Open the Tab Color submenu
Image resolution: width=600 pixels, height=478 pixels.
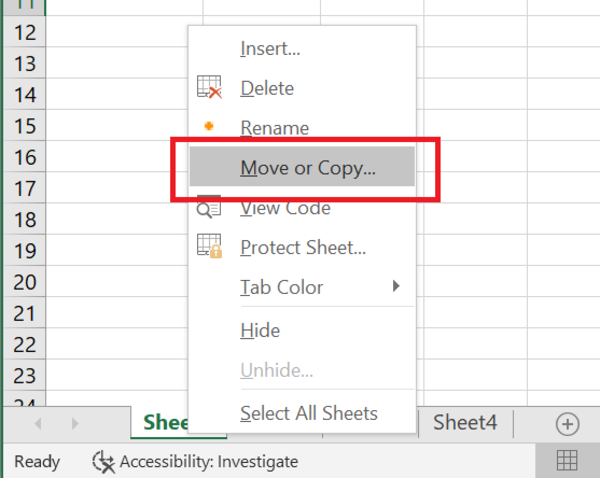(302, 287)
